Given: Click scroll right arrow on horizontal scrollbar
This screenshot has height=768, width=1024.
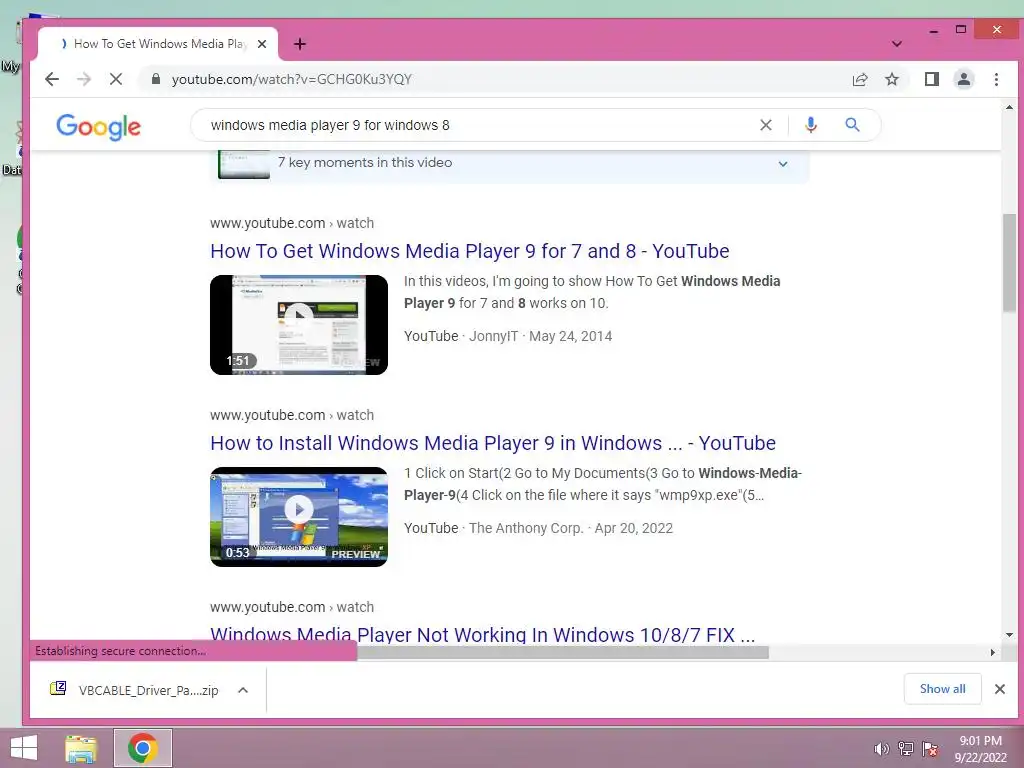Looking at the screenshot, I should point(993,652).
